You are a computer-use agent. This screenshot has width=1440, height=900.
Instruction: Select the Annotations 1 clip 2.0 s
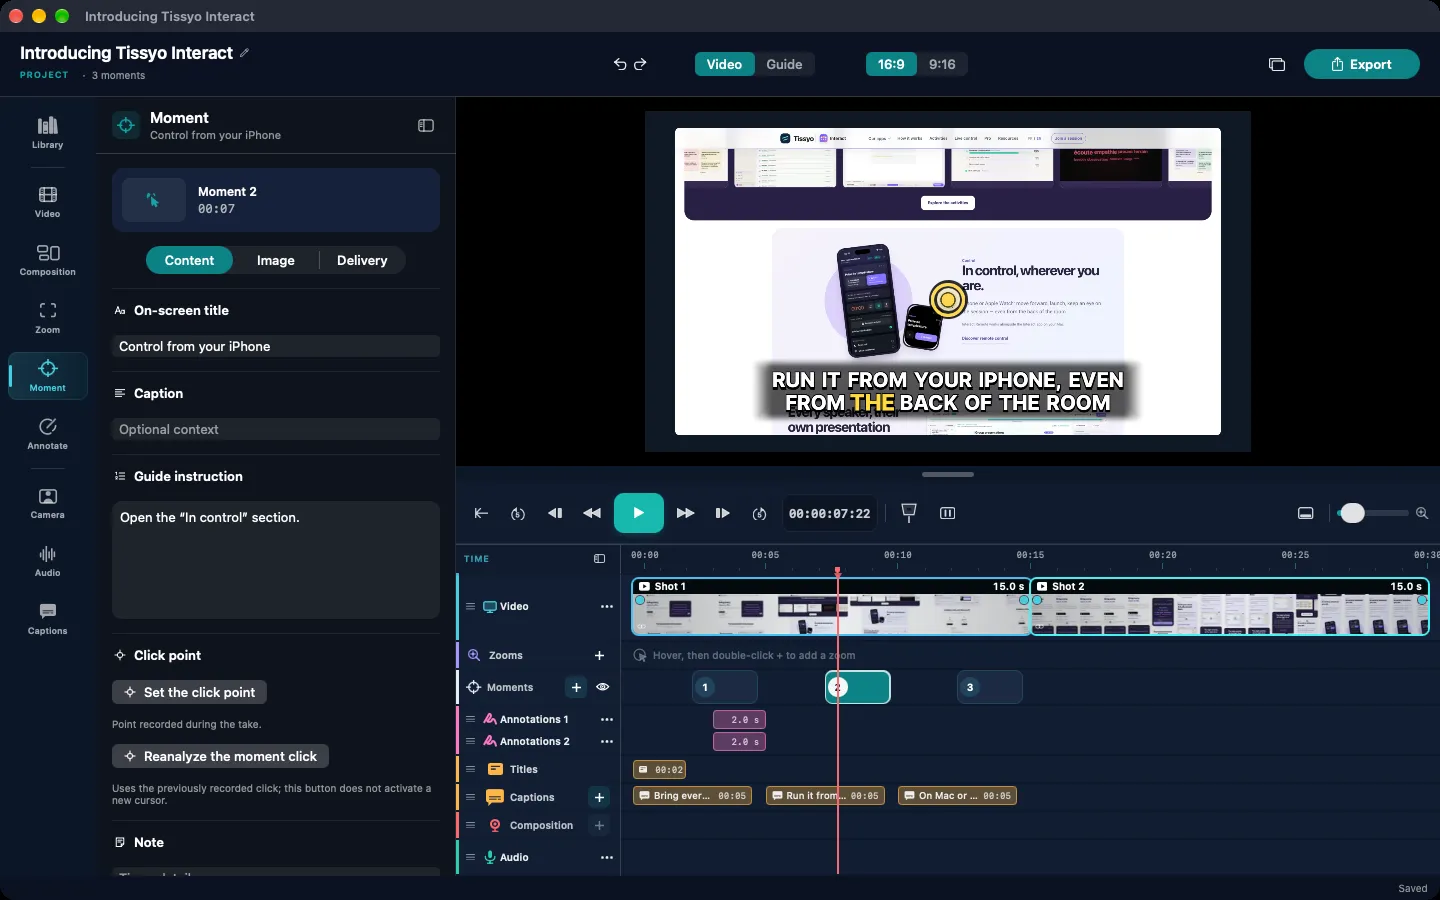[740, 719]
